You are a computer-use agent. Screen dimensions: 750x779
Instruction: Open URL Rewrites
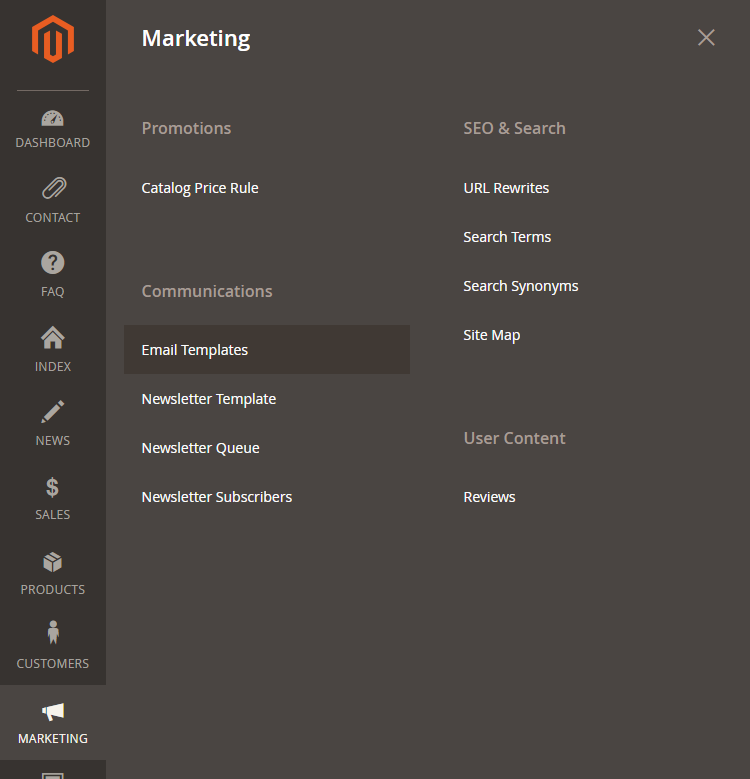tap(506, 188)
